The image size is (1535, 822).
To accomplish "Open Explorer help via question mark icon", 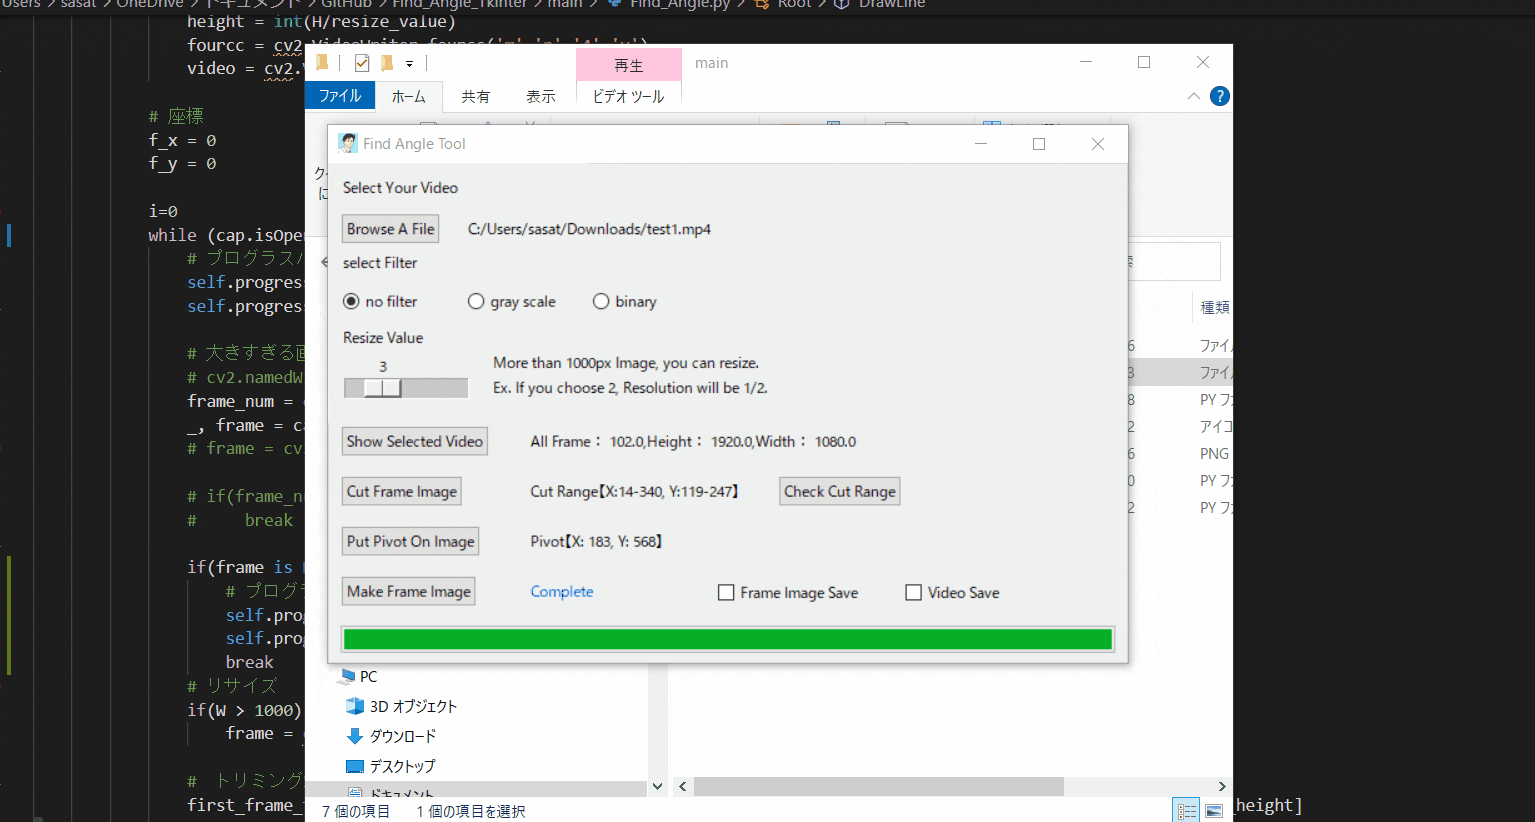I will (x=1219, y=96).
